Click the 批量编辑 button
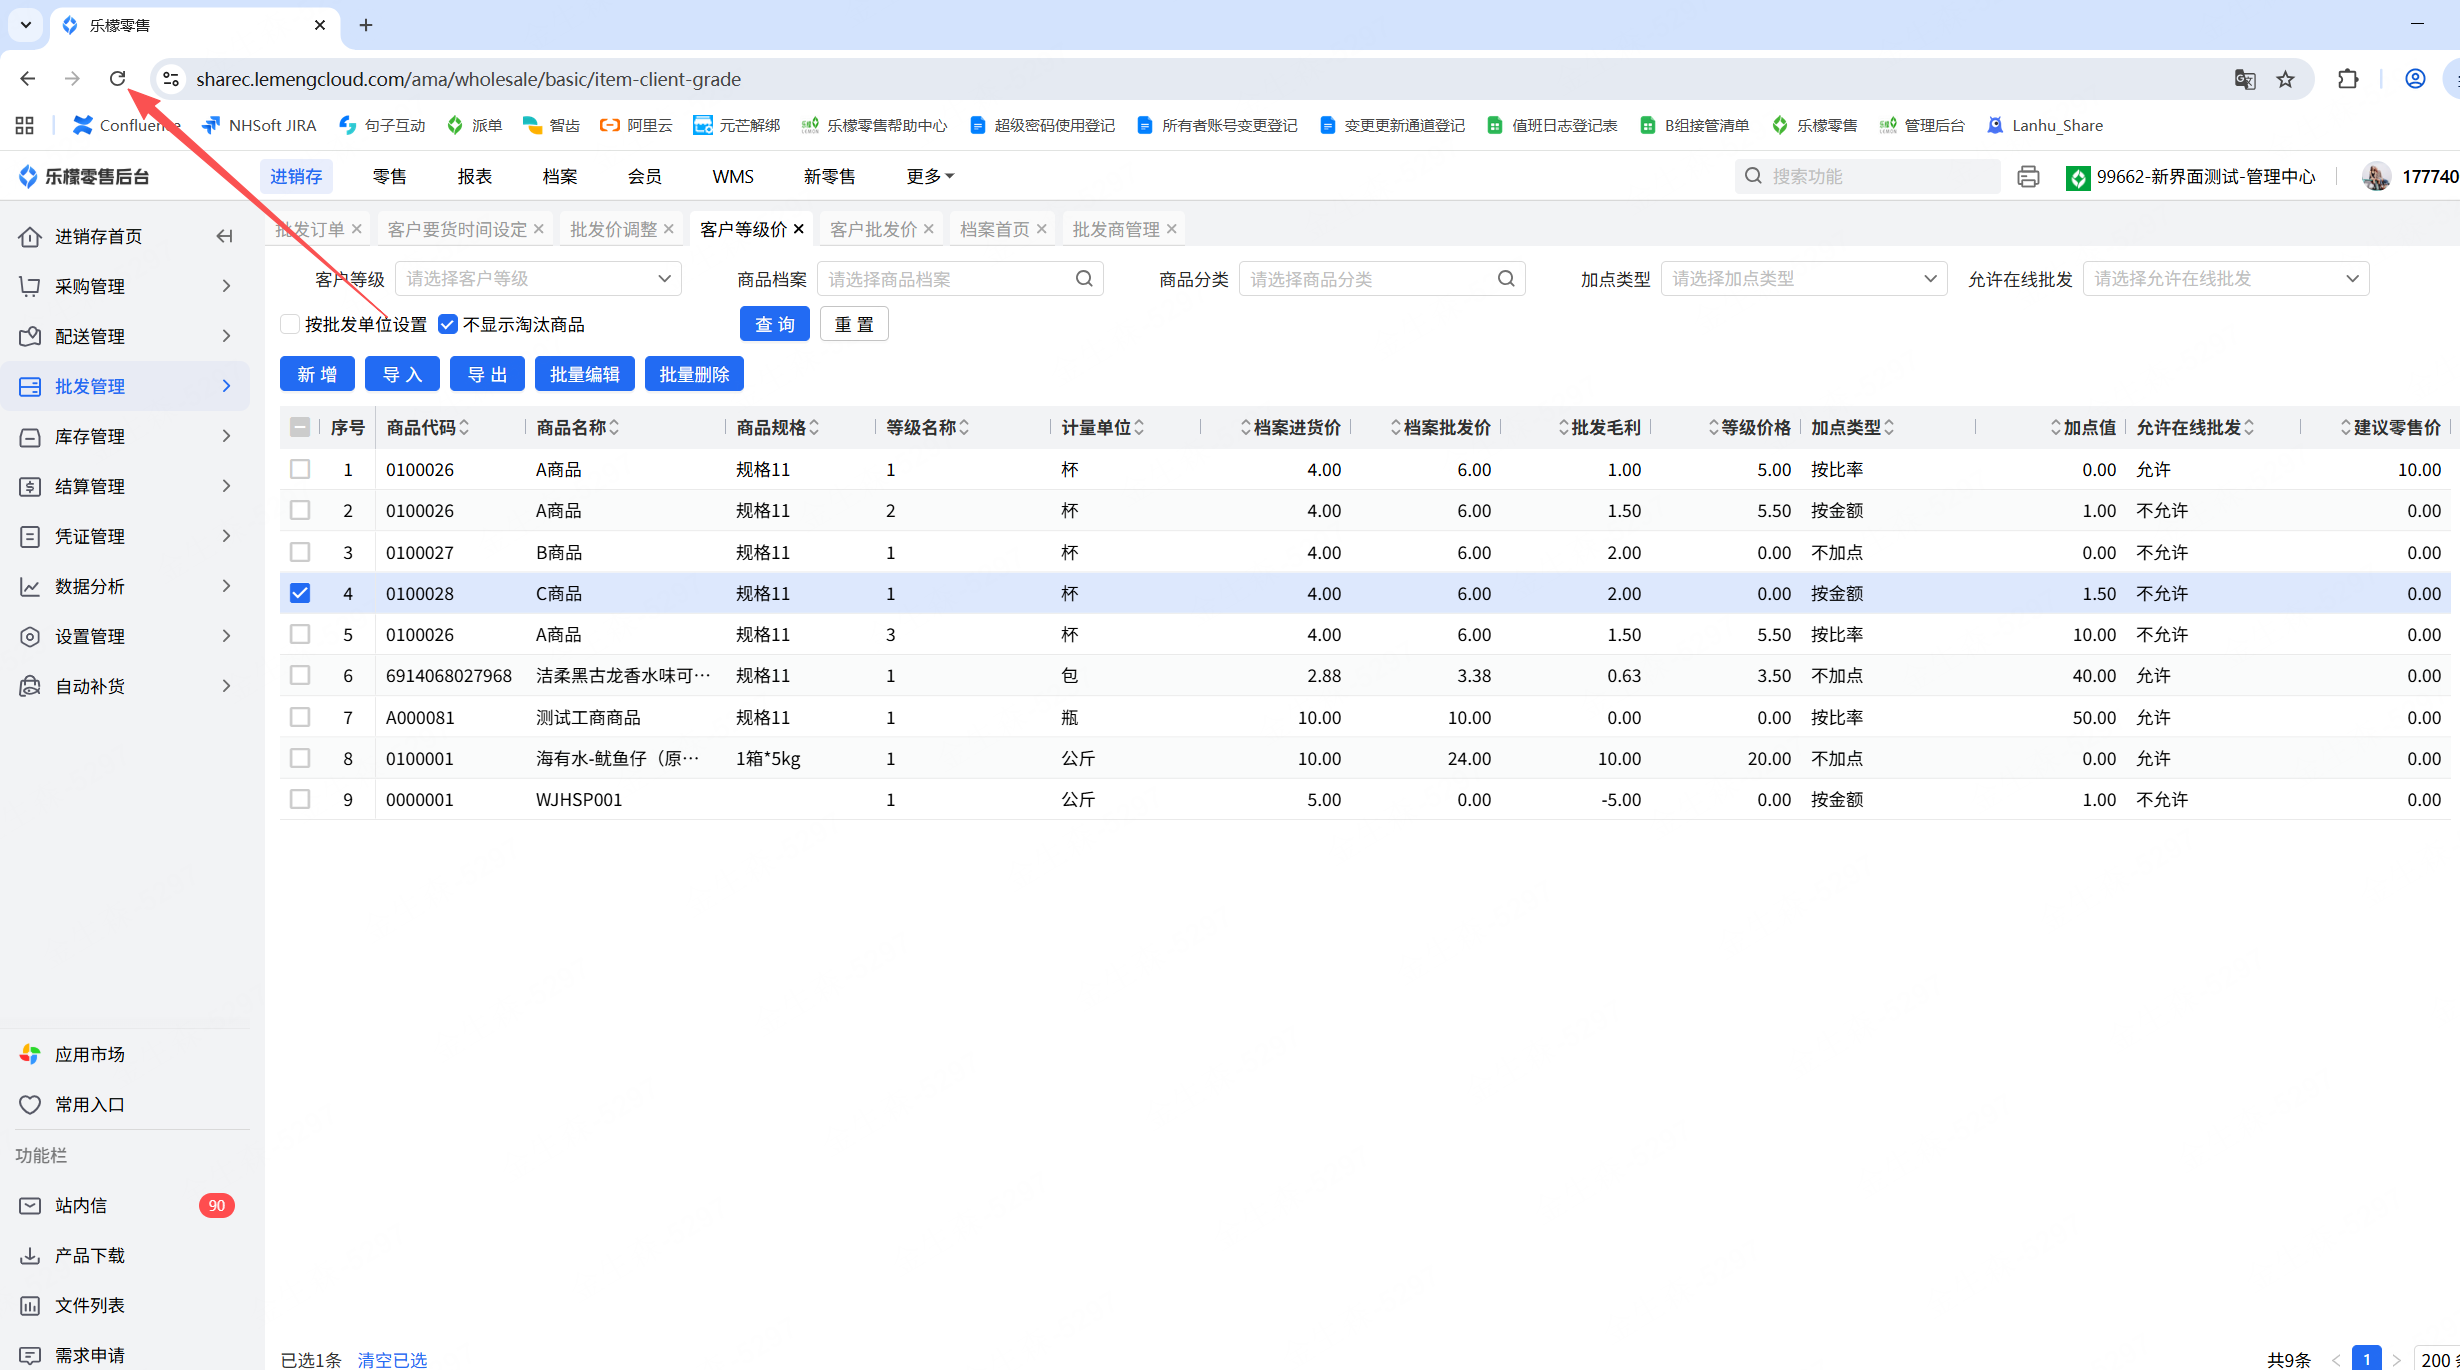 click(x=585, y=374)
